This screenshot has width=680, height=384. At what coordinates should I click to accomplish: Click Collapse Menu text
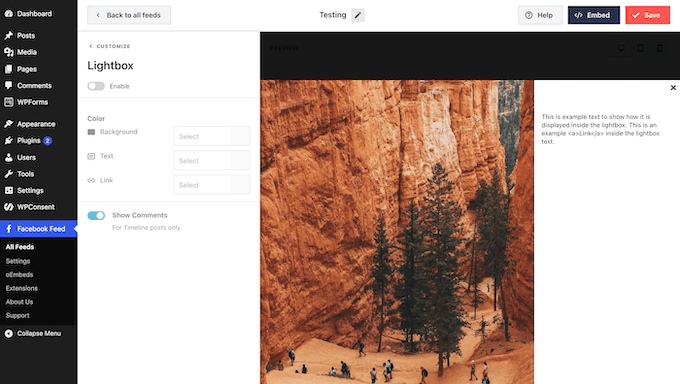pyautogui.click(x=39, y=334)
